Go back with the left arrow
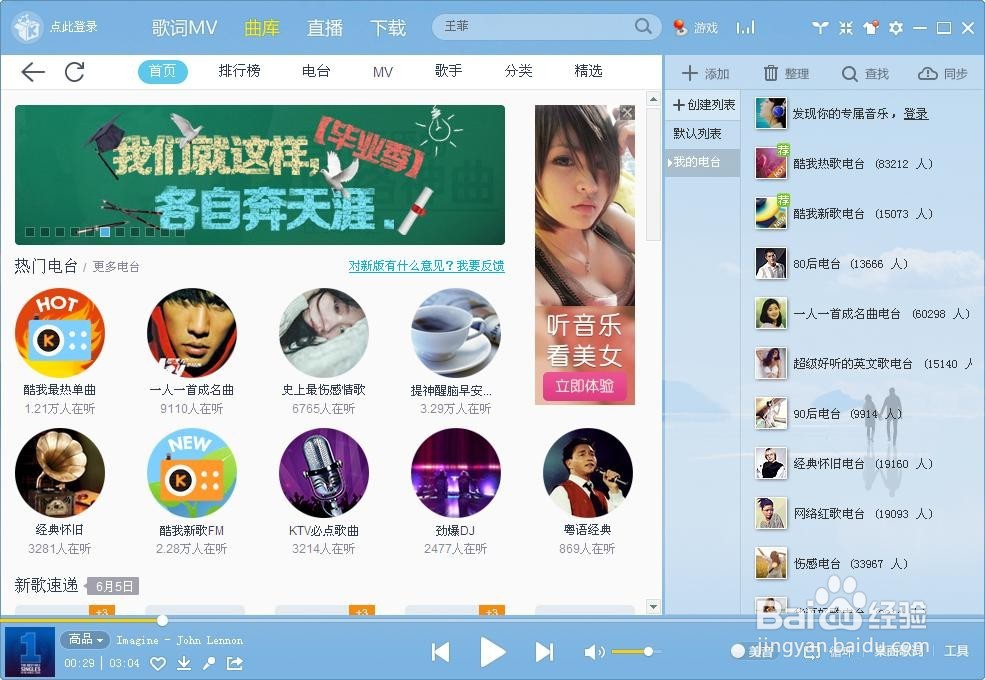This screenshot has height=680, width=985. [x=33, y=72]
